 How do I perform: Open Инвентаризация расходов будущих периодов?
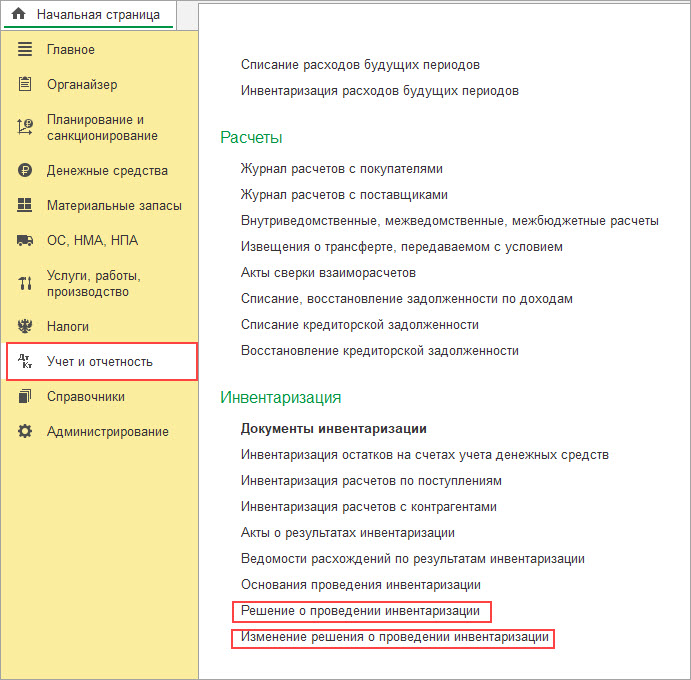click(x=379, y=91)
